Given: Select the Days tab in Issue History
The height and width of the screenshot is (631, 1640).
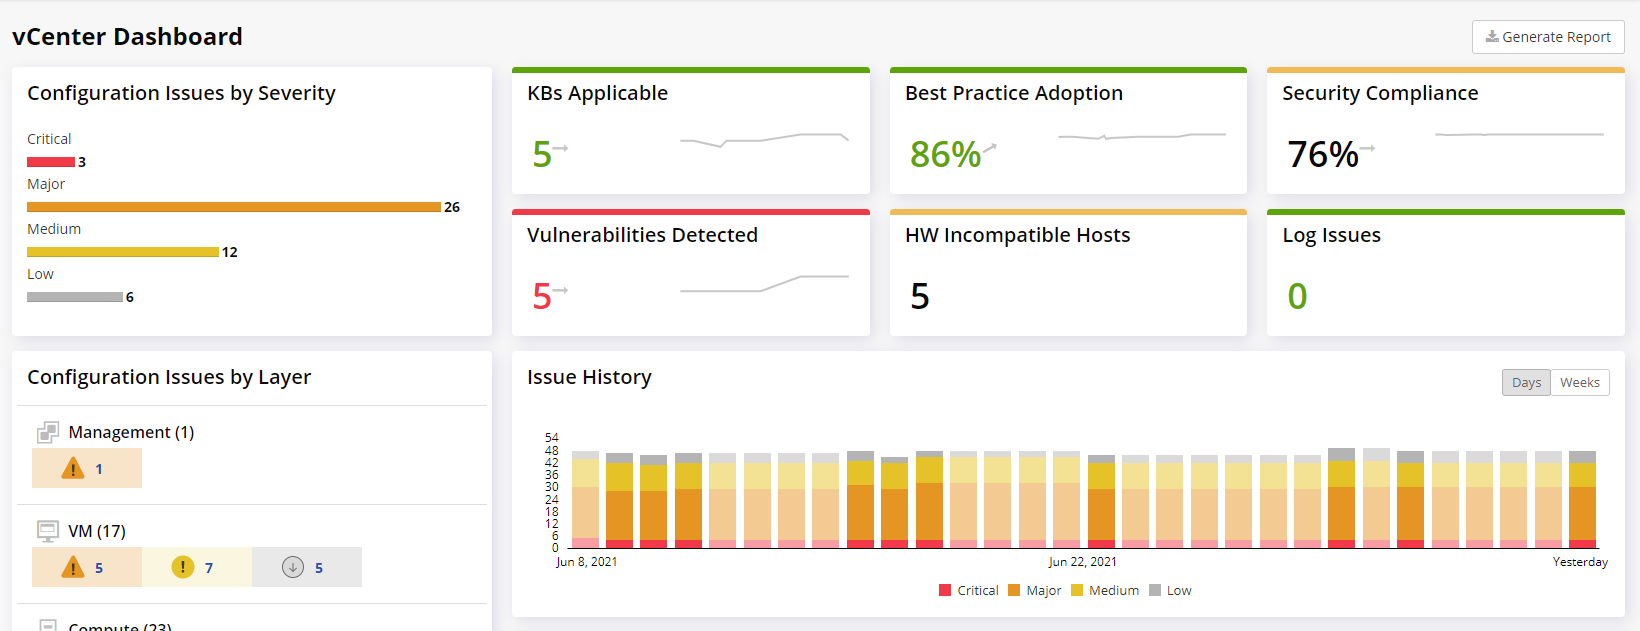Looking at the screenshot, I should (1526, 382).
